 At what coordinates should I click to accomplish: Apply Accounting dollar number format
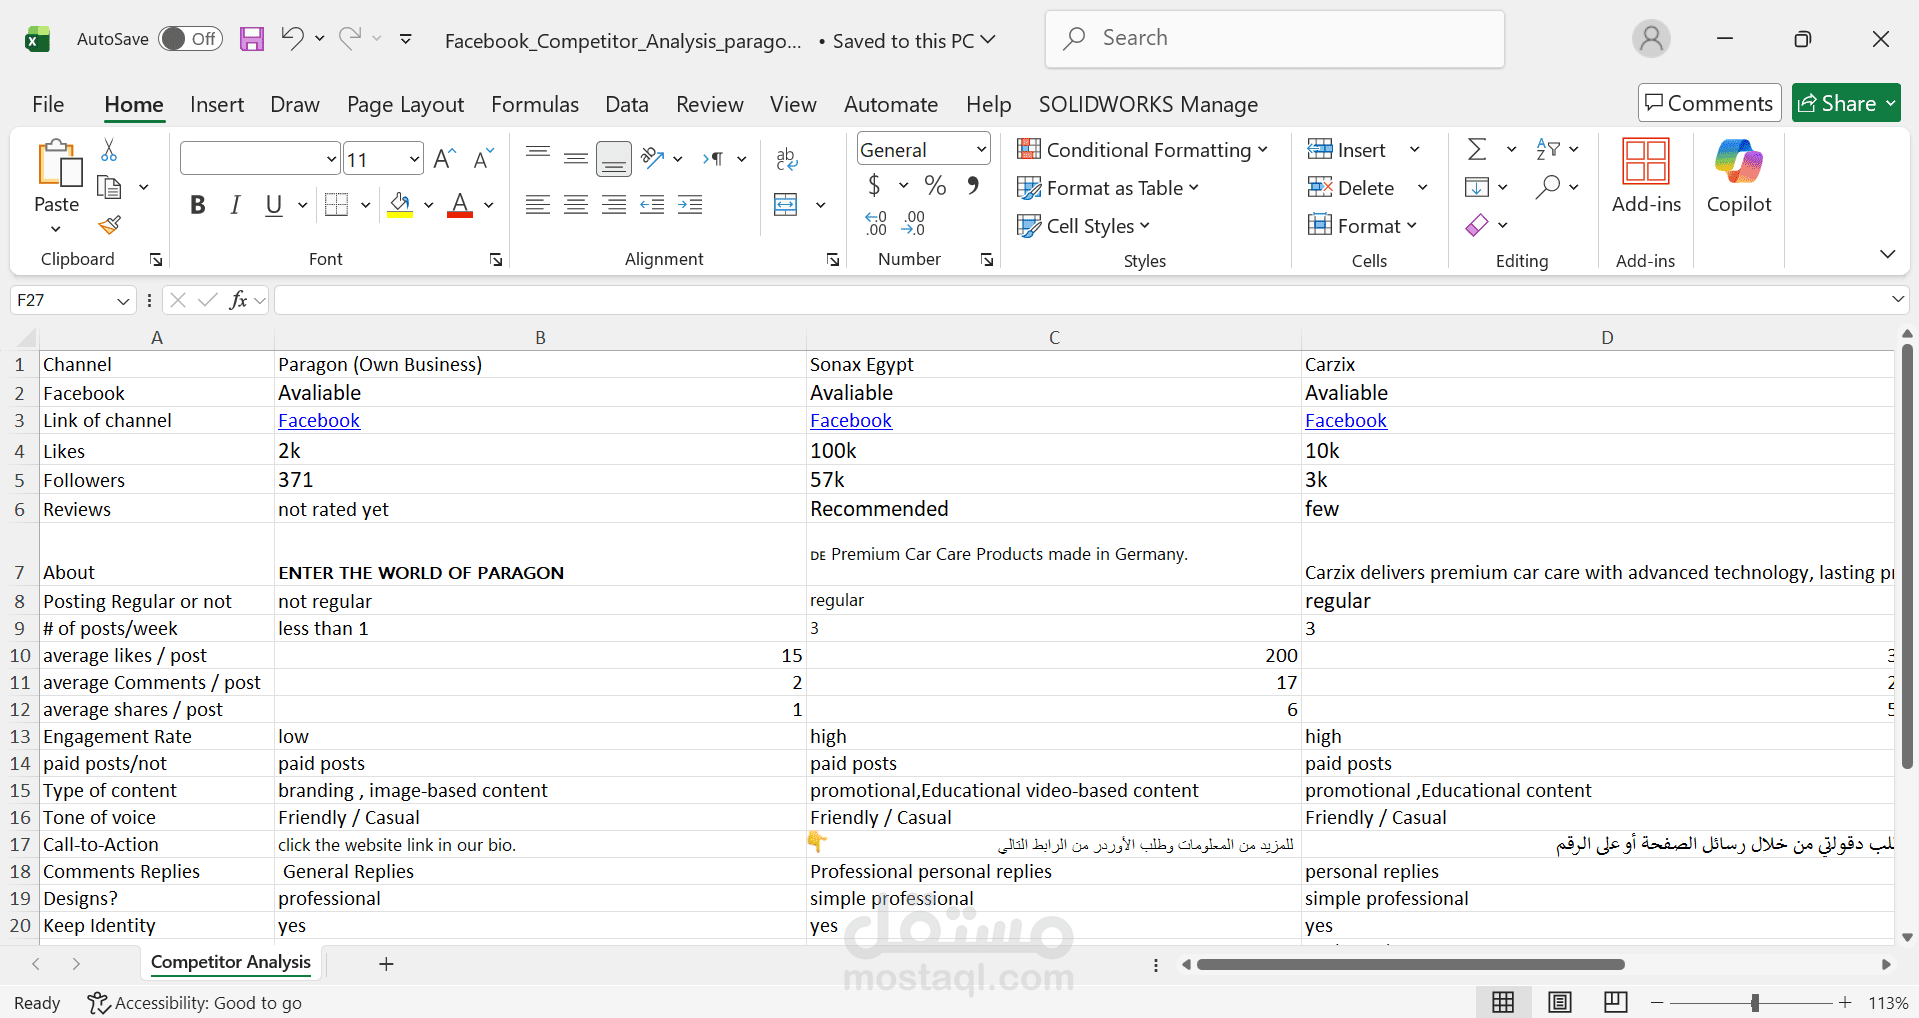click(875, 185)
